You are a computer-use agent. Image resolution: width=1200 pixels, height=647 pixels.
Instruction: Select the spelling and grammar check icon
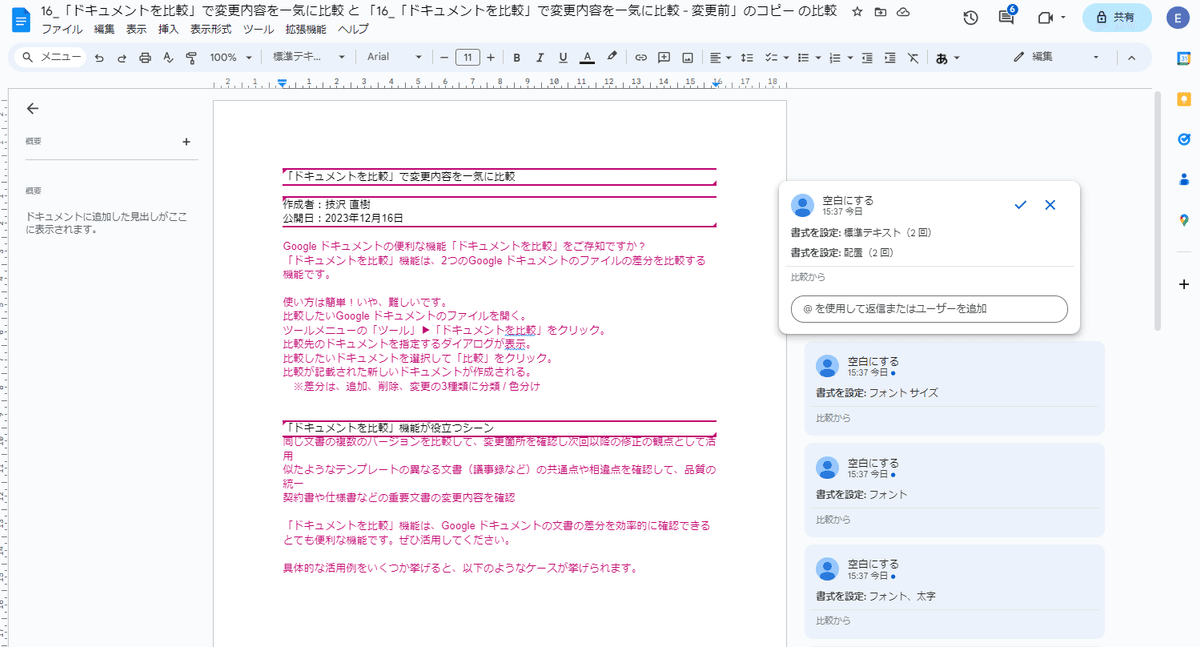tap(167, 57)
